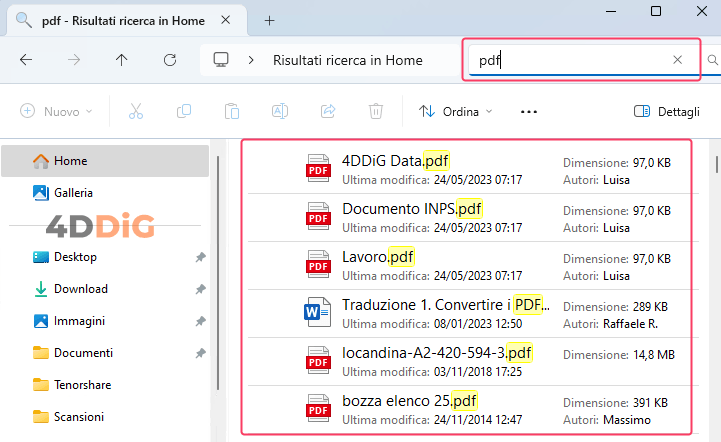Click '03/11/2018 17:25' modification date
Screen dimensions: 721x442
click(x=478, y=372)
